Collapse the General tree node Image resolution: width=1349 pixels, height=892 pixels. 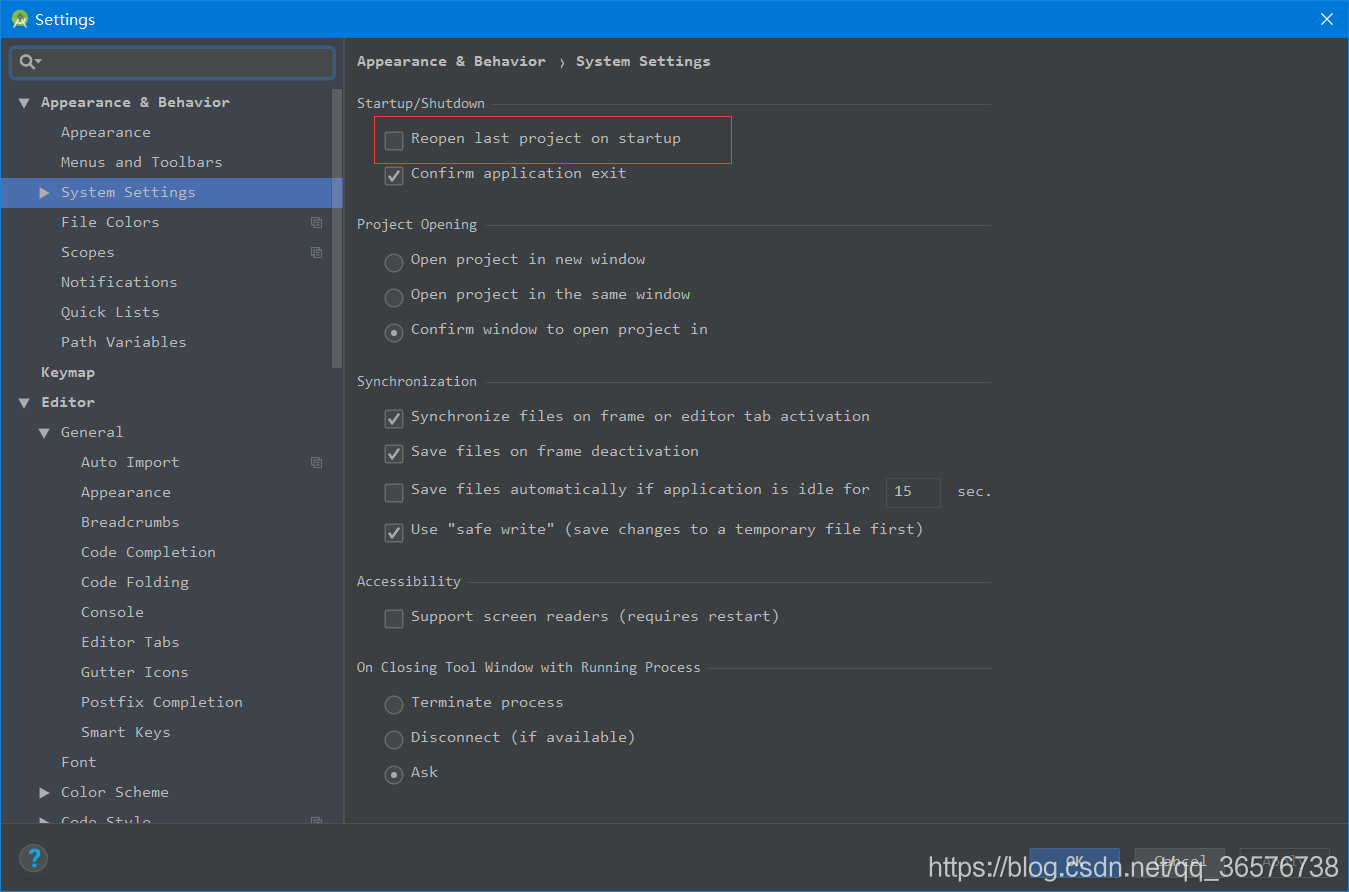[44, 432]
